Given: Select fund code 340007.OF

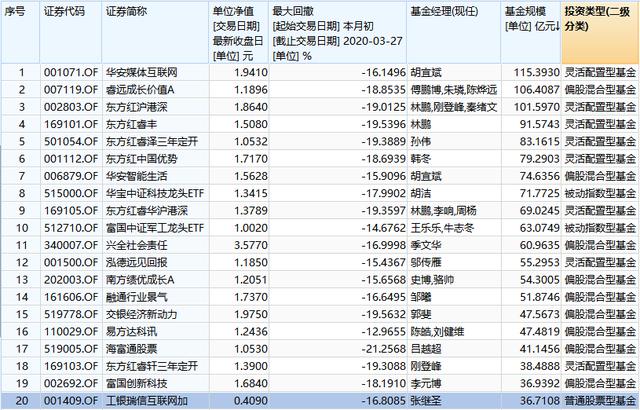Looking at the screenshot, I should 71,245.
